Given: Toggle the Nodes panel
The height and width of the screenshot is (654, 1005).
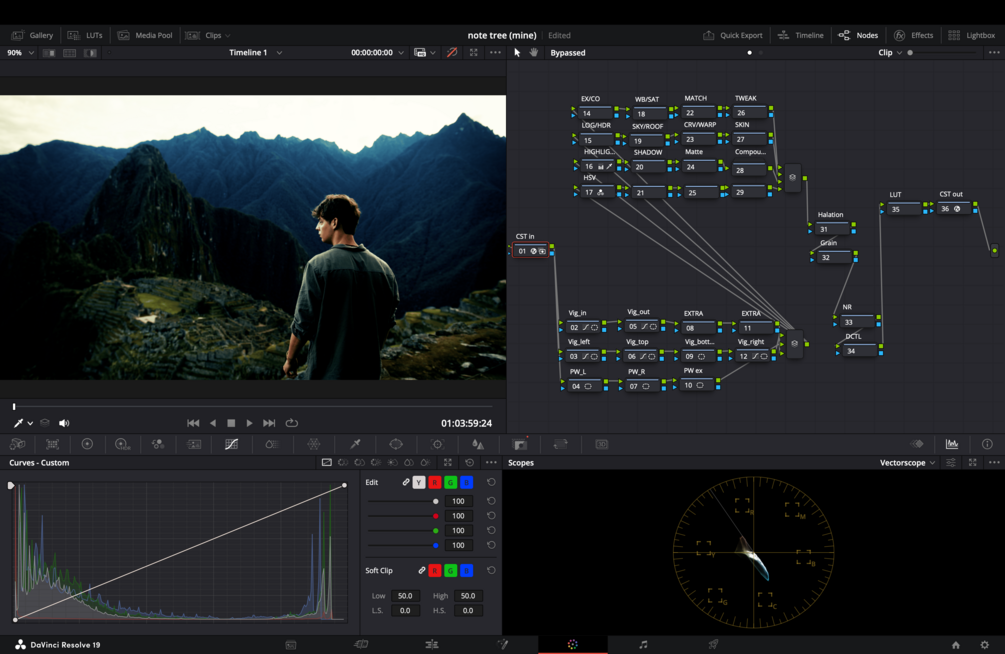Looking at the screenshot, I should click(858, 35).
